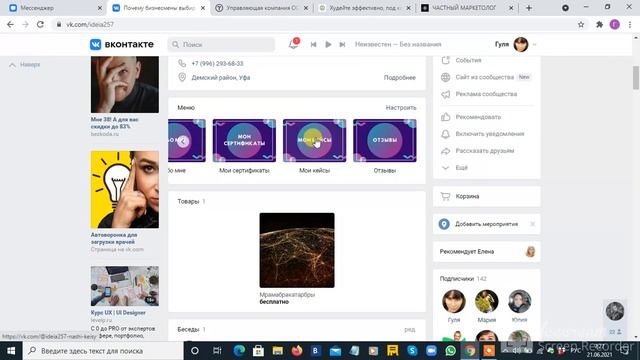The height and width of the screenshot is (360, 640).
Task: Click the page vertical scrollbar thumb
Action: tap(636, 77)
